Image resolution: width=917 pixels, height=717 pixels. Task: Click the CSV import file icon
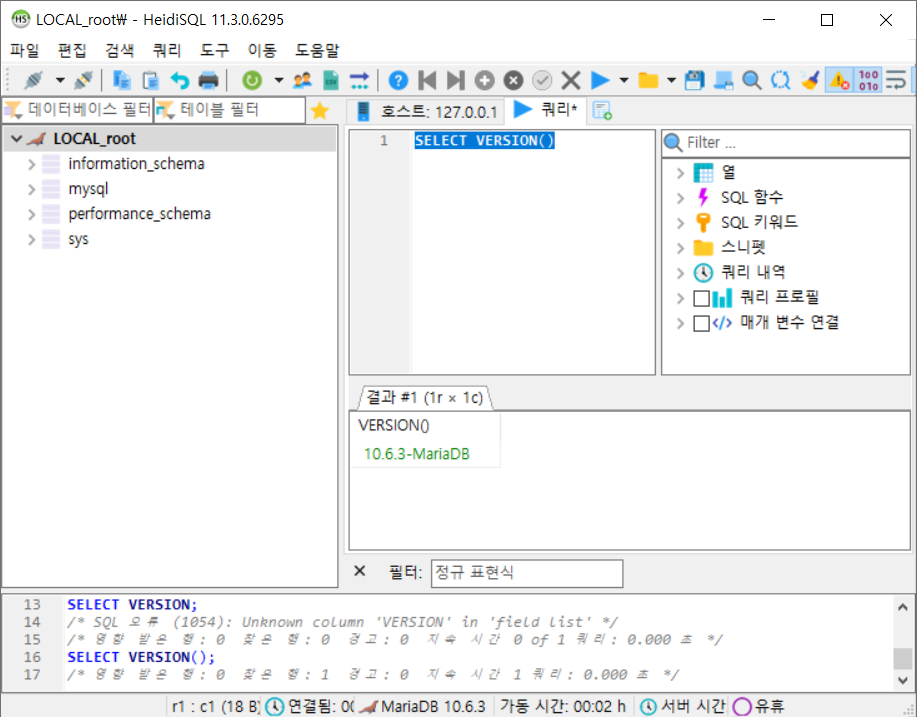click(331, 80)
